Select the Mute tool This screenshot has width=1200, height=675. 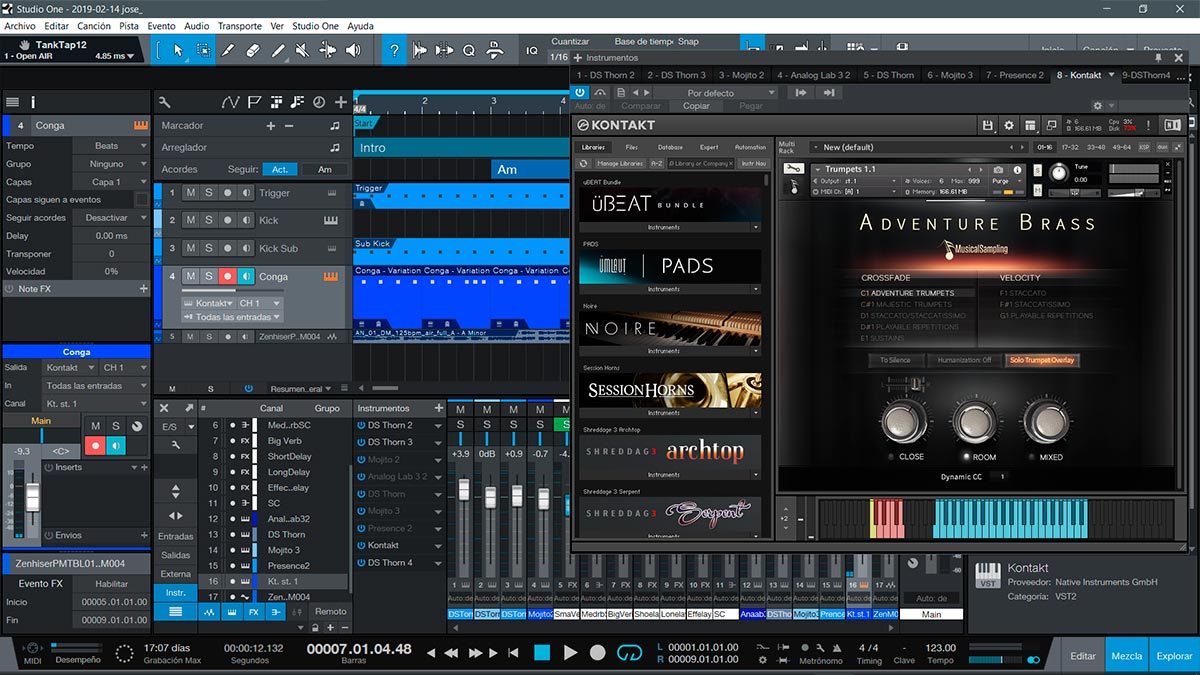[303, 50]
